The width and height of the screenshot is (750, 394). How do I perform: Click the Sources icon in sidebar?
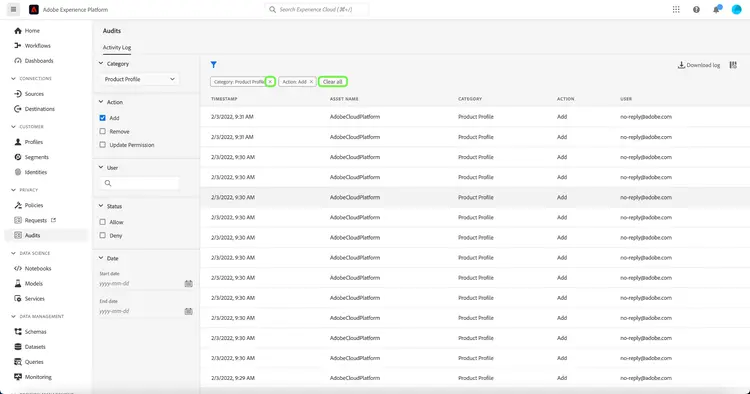18,94
